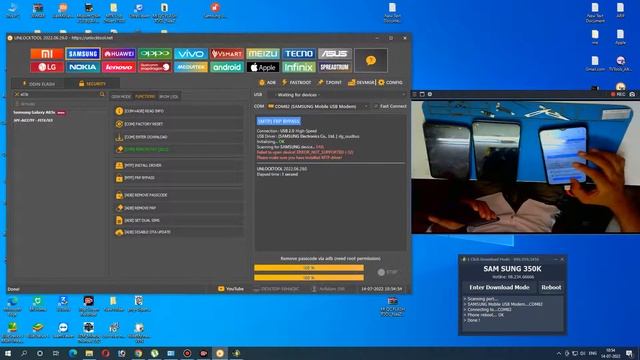This screenshot has width=640, height=360.
Task: Select the Huawei brand icon
Action: tap(119, 54)
